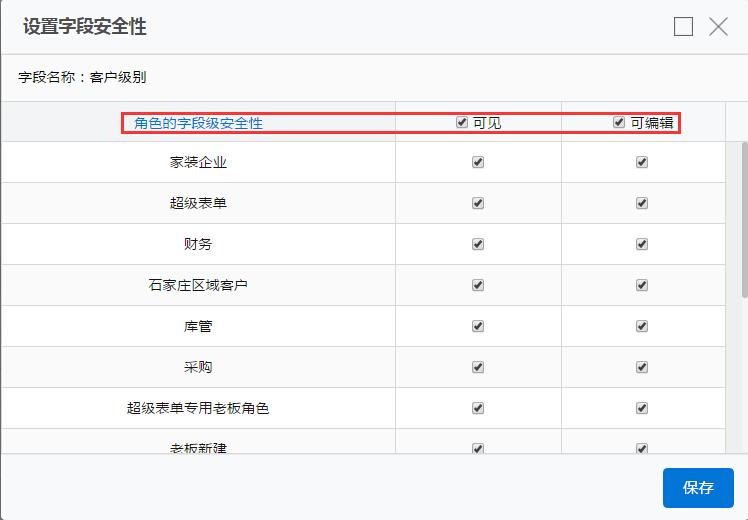Uncheck visible for 库管 role
Viewport: 748px width, 520px height.
[478, 326]
